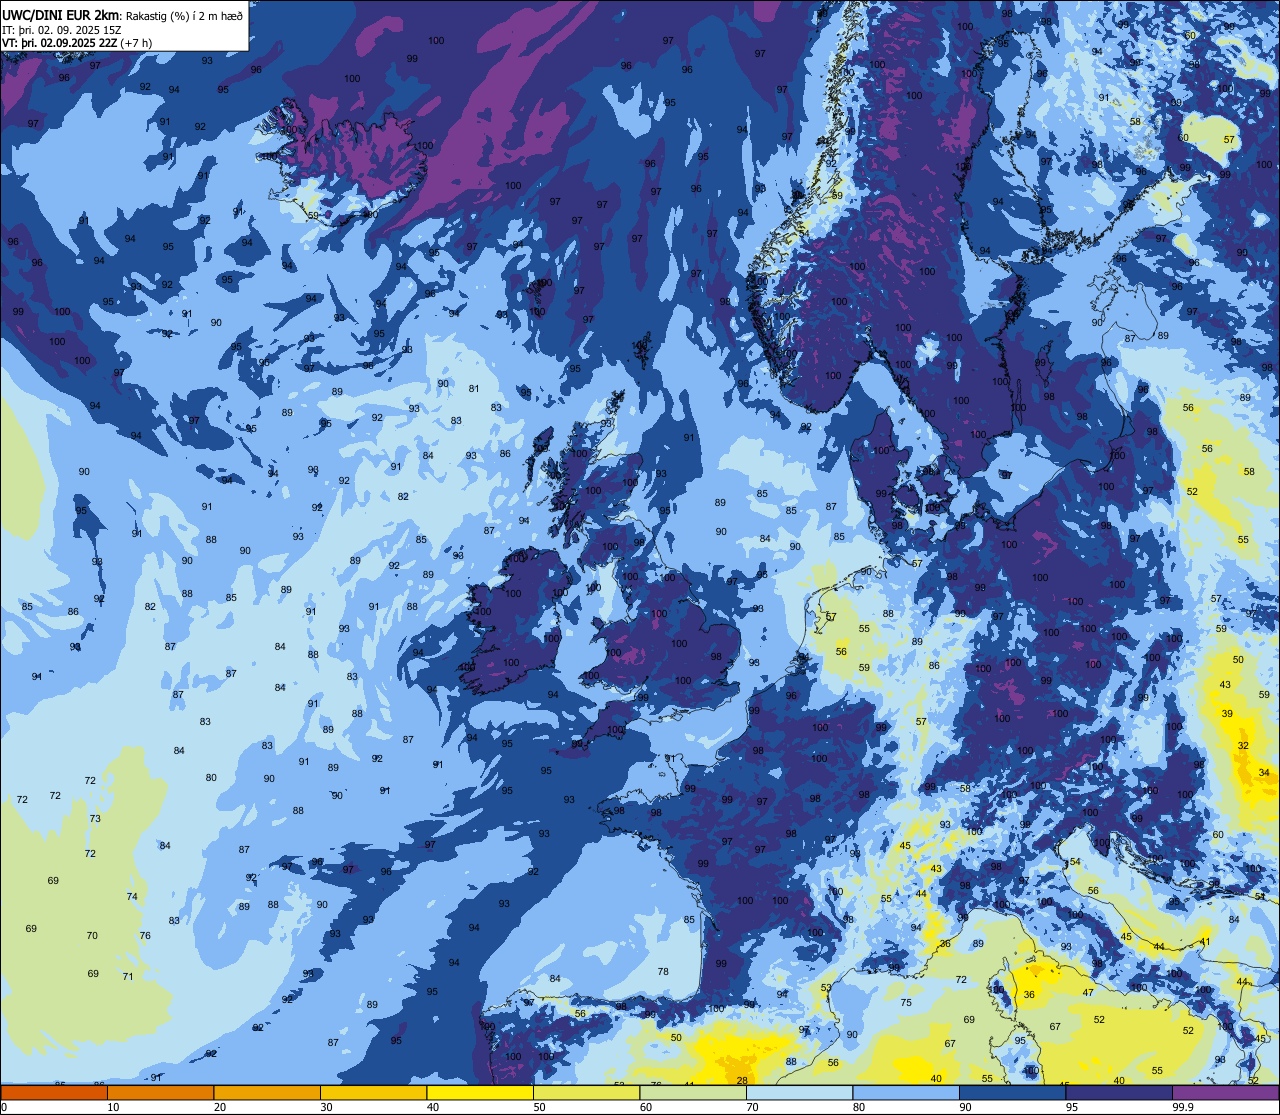
Task: Click the "(+7 h)" forecast offset text
Action: pos(136,43)
